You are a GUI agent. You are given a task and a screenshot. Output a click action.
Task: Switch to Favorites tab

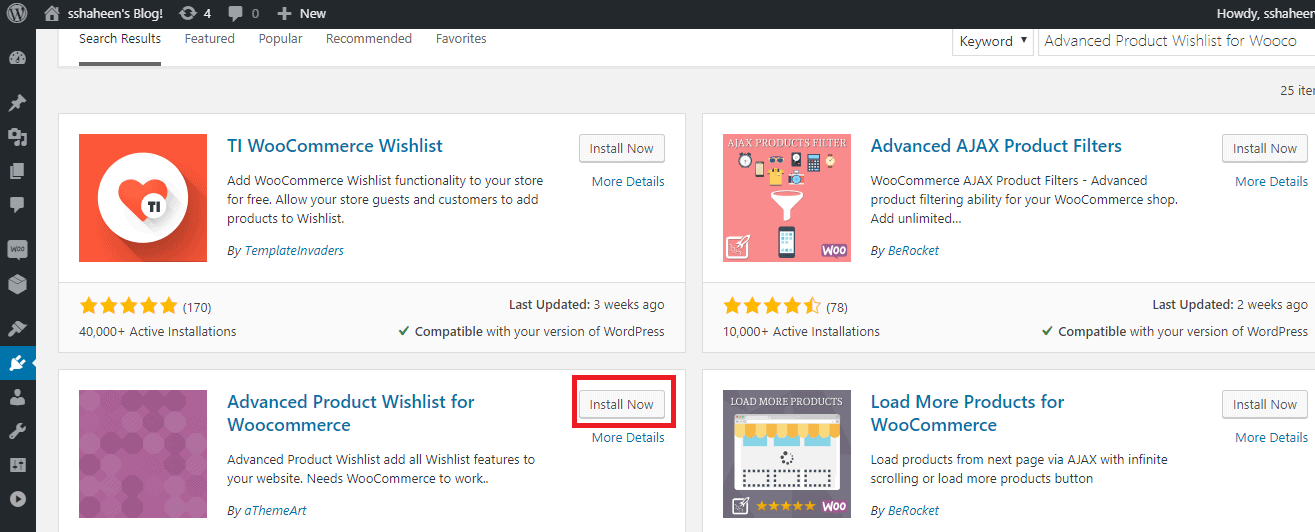pyautogui.click(x=461, y=39)
